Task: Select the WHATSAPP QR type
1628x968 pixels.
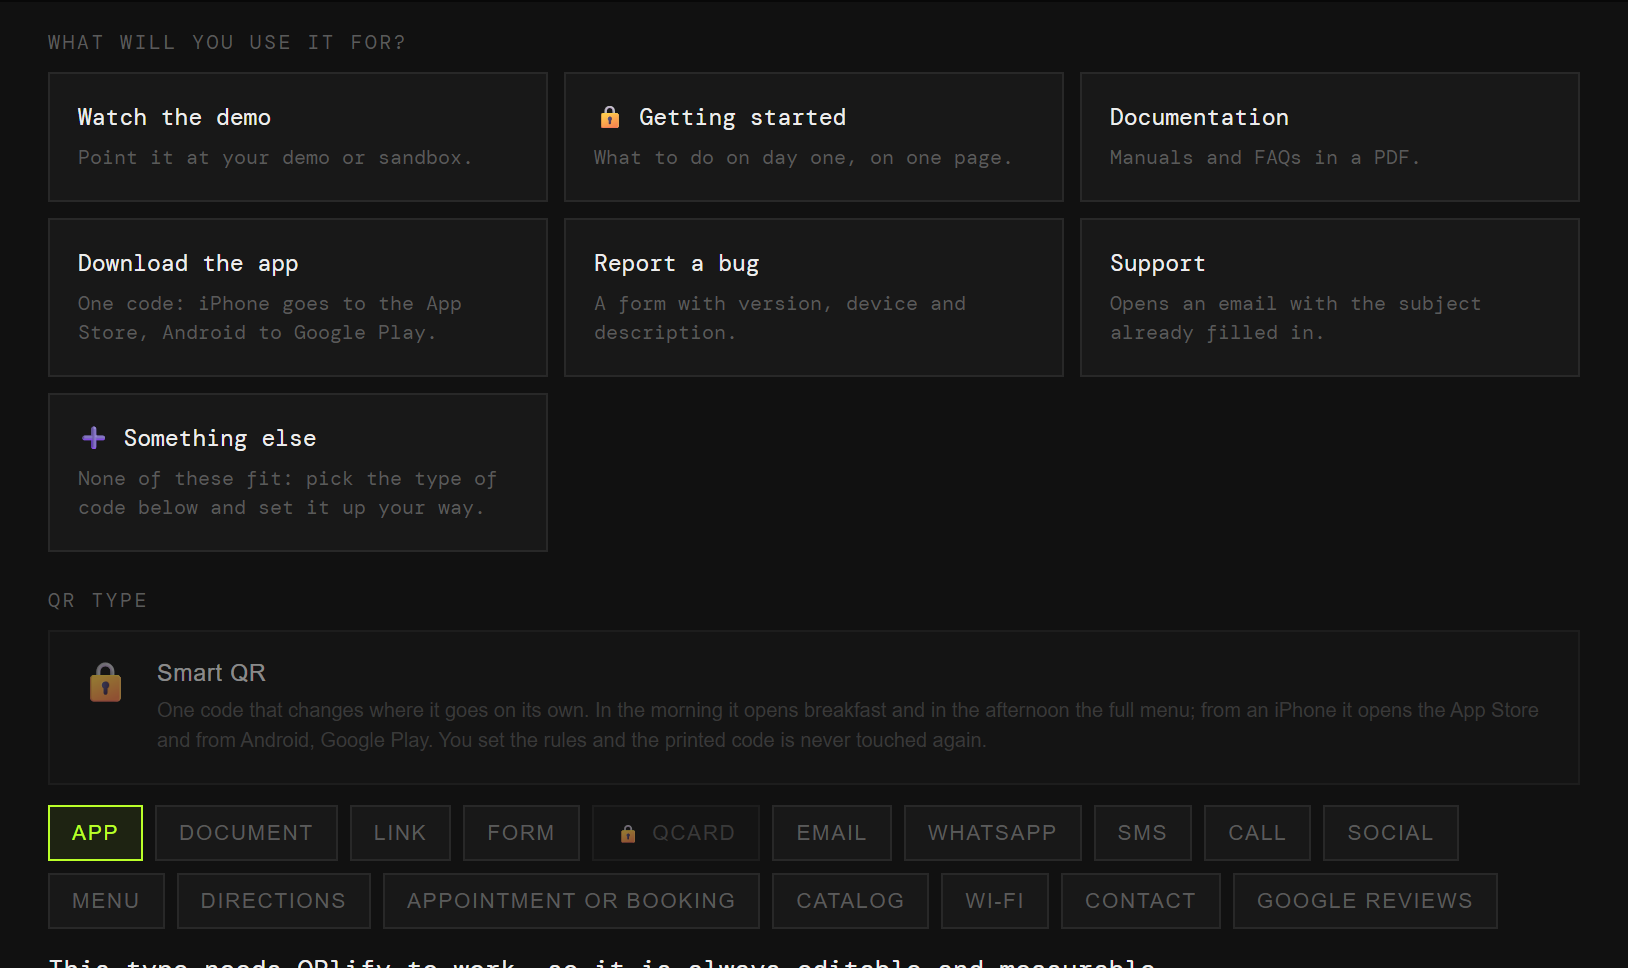Action: click(993, 833)
